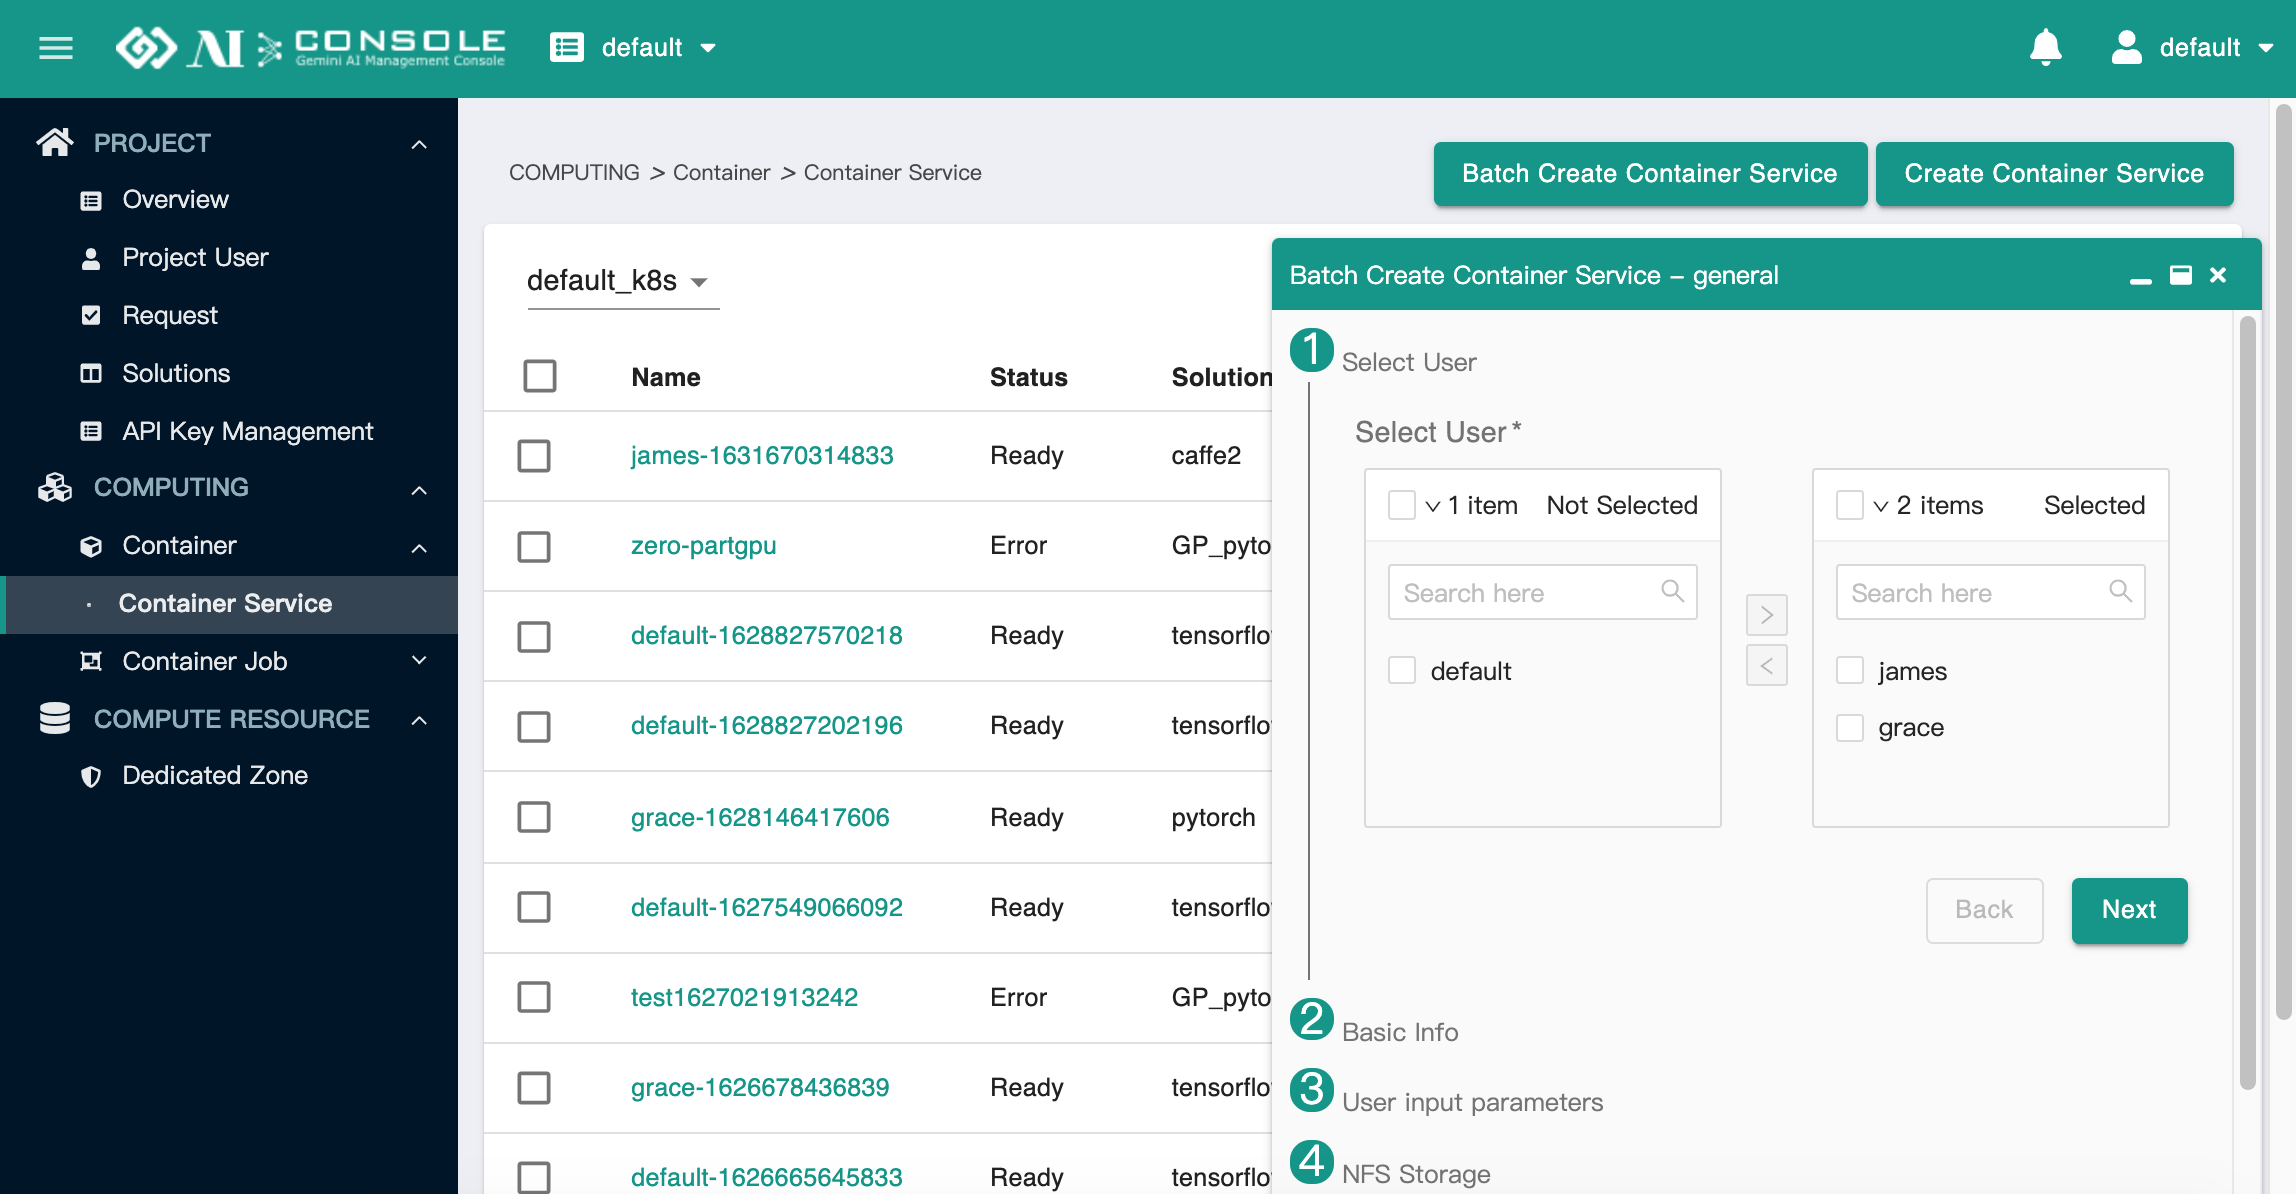Check the james-1631670314833 row checkbox
This screenshot has height=1194, width=2296.
click(534, 456)
